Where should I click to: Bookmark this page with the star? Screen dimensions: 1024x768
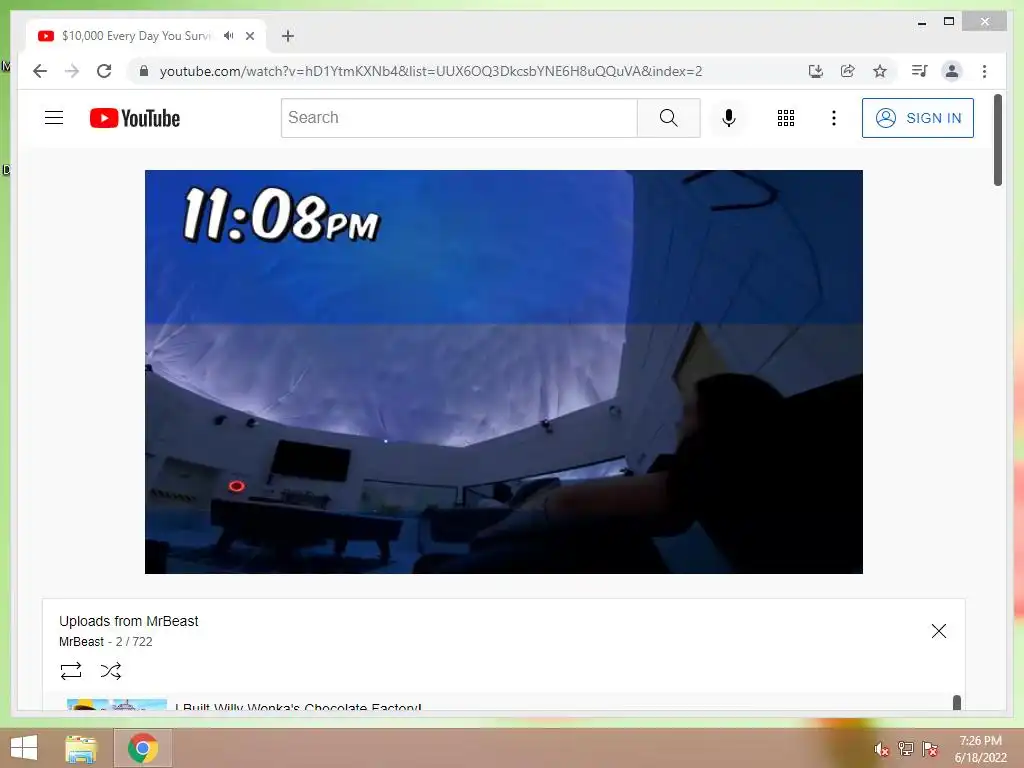(880, 71)
